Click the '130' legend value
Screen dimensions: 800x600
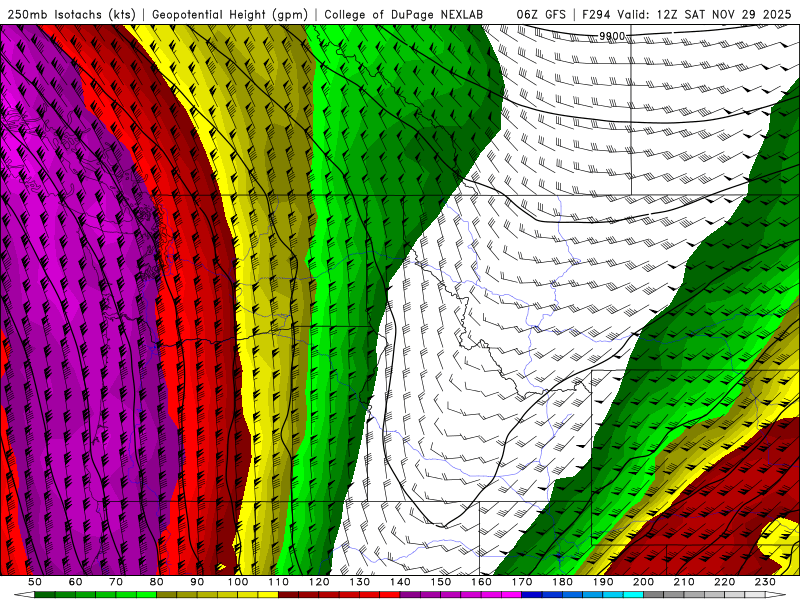(x=360, y=582)
